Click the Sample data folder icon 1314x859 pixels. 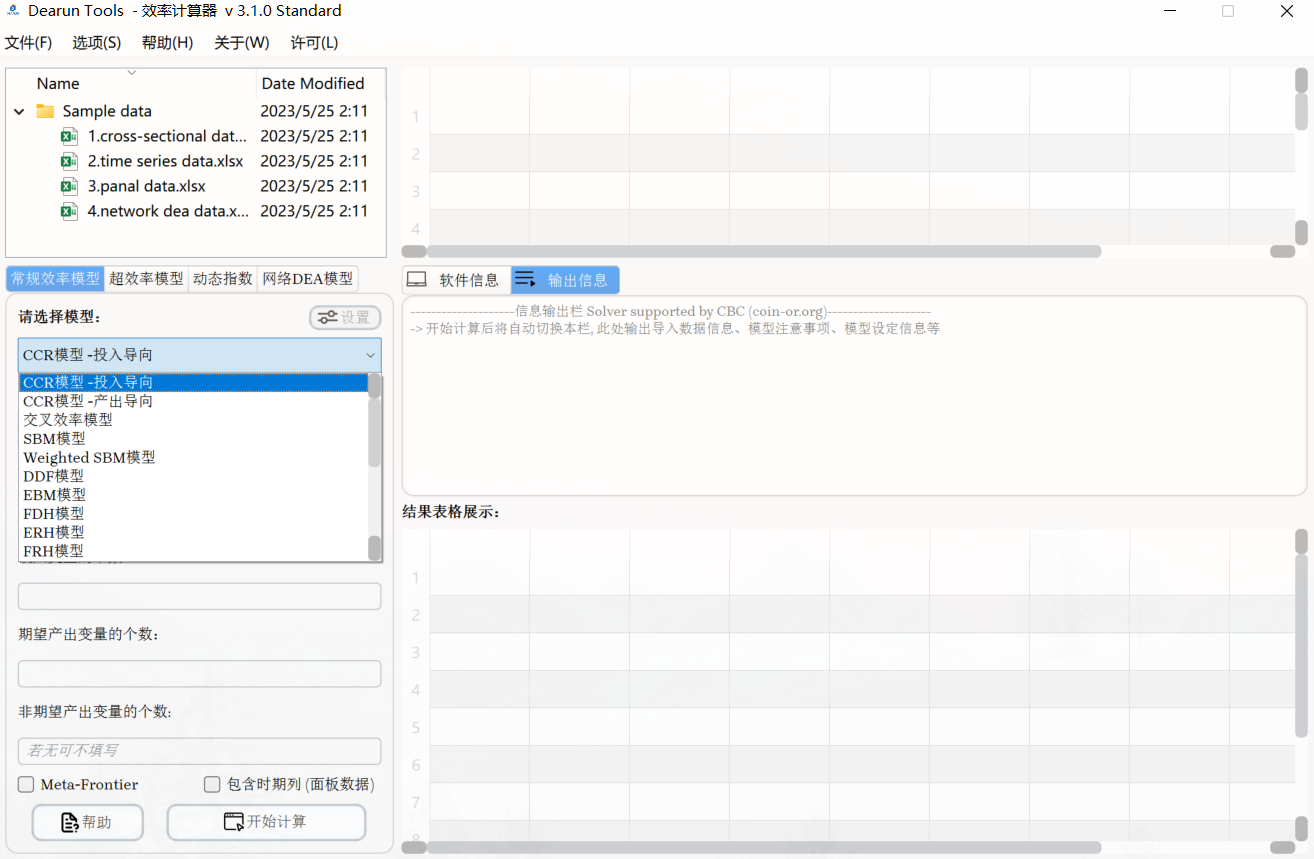coord(45,111)
